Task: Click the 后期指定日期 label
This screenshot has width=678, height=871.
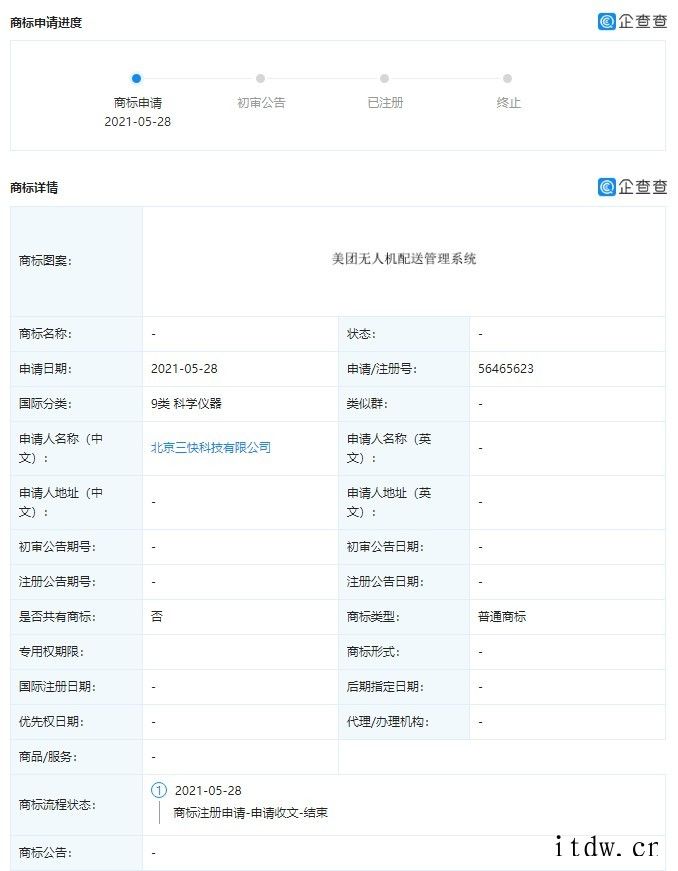Action: coord(385,687)
